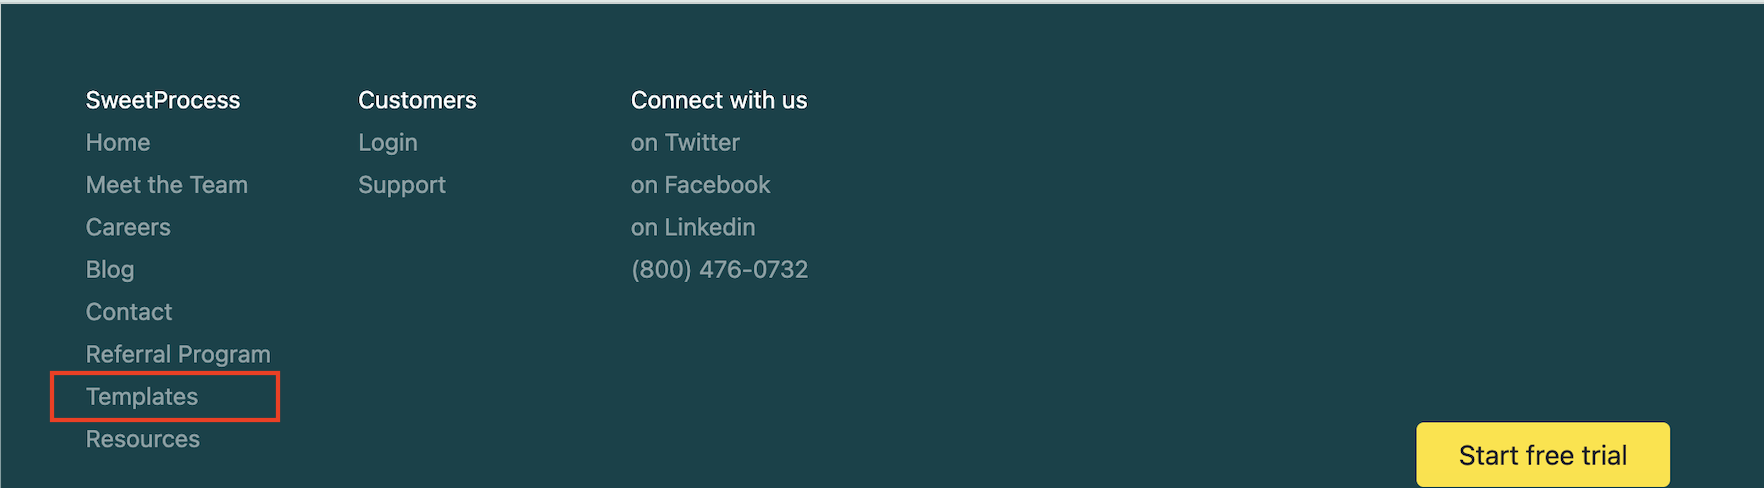Select the Referral Program link

pos(178,355)
